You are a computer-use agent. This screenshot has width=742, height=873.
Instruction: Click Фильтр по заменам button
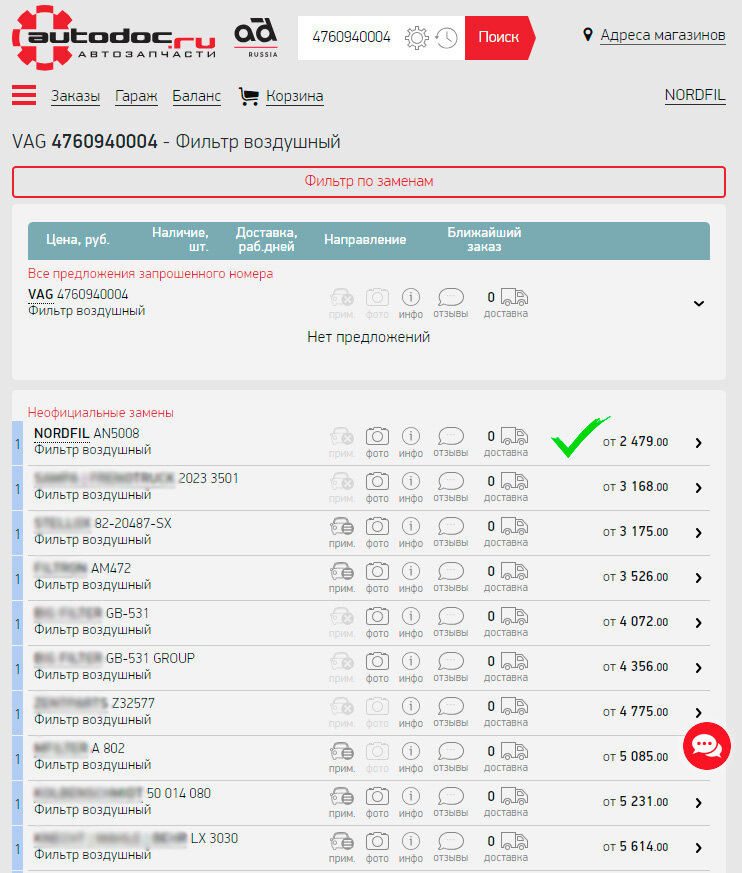point(368,182)
